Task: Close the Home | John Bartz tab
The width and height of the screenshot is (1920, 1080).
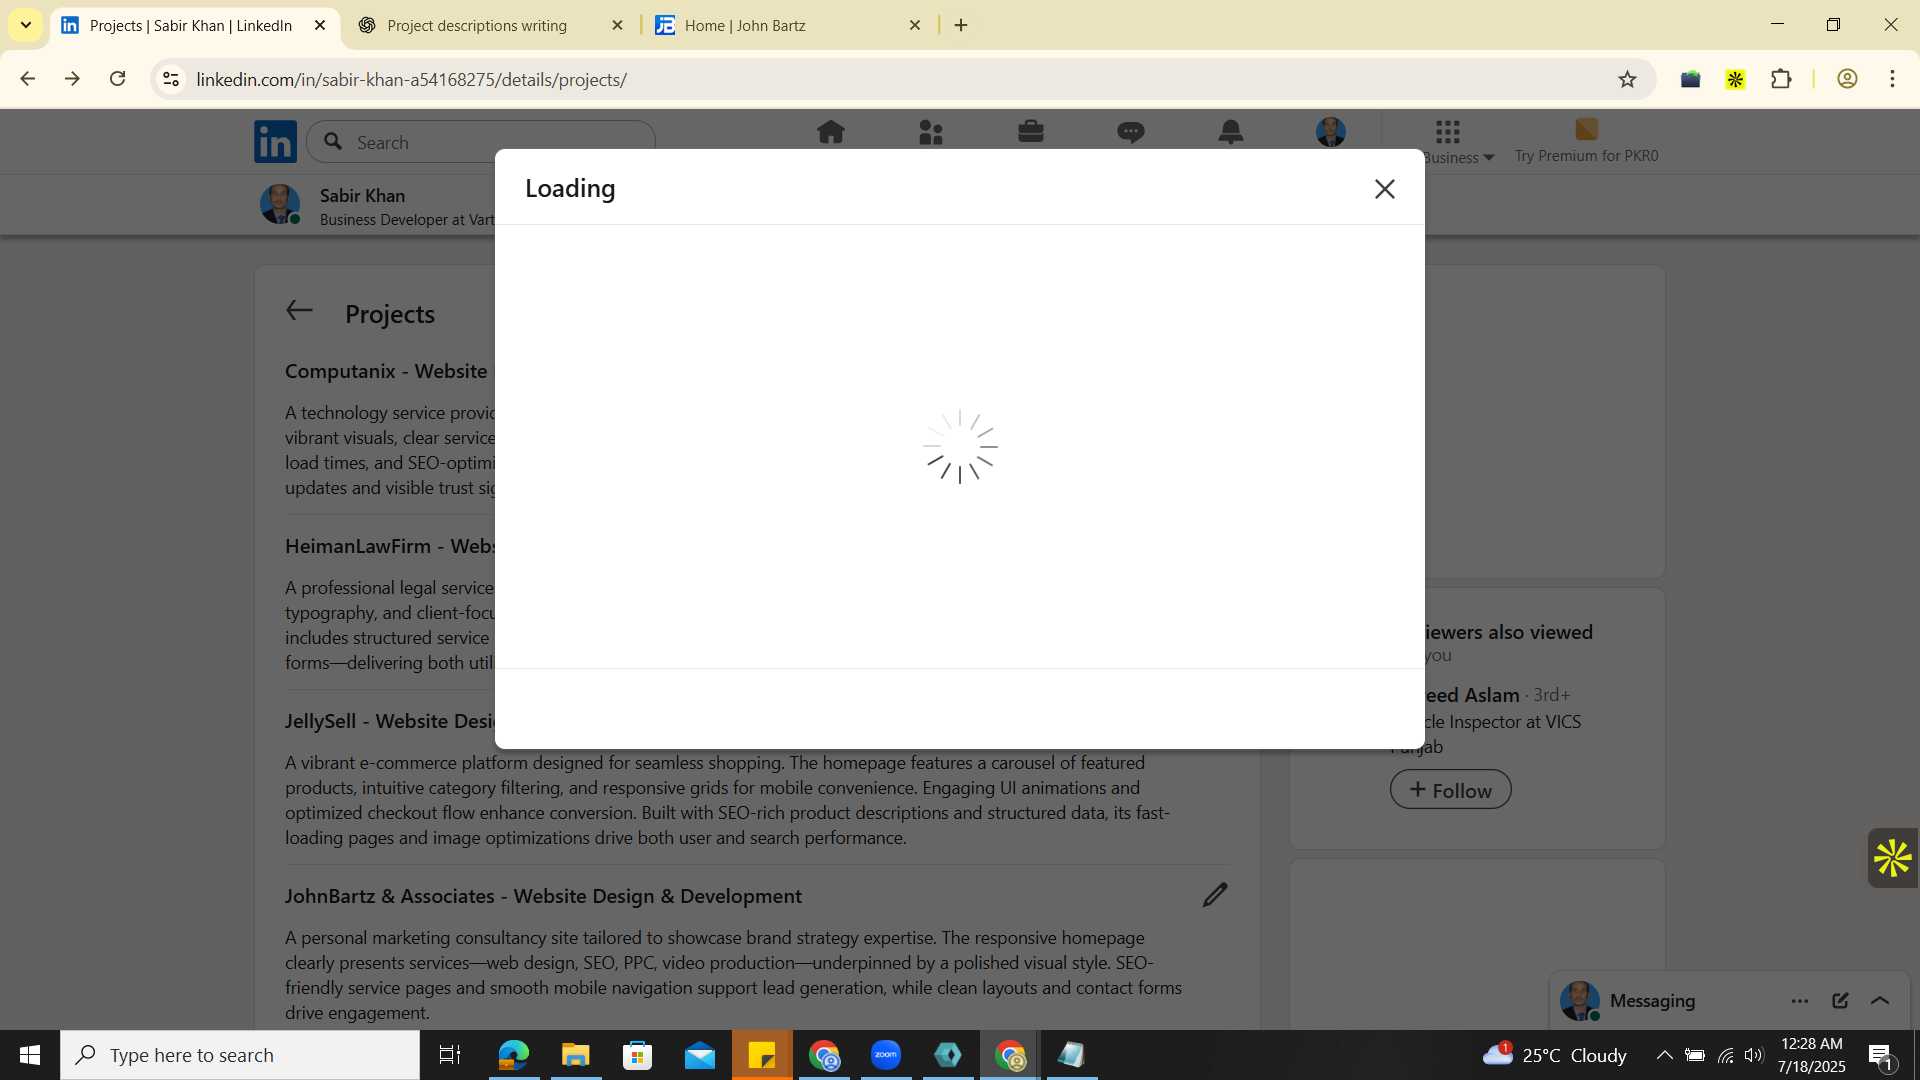Action: pos(915,26)
